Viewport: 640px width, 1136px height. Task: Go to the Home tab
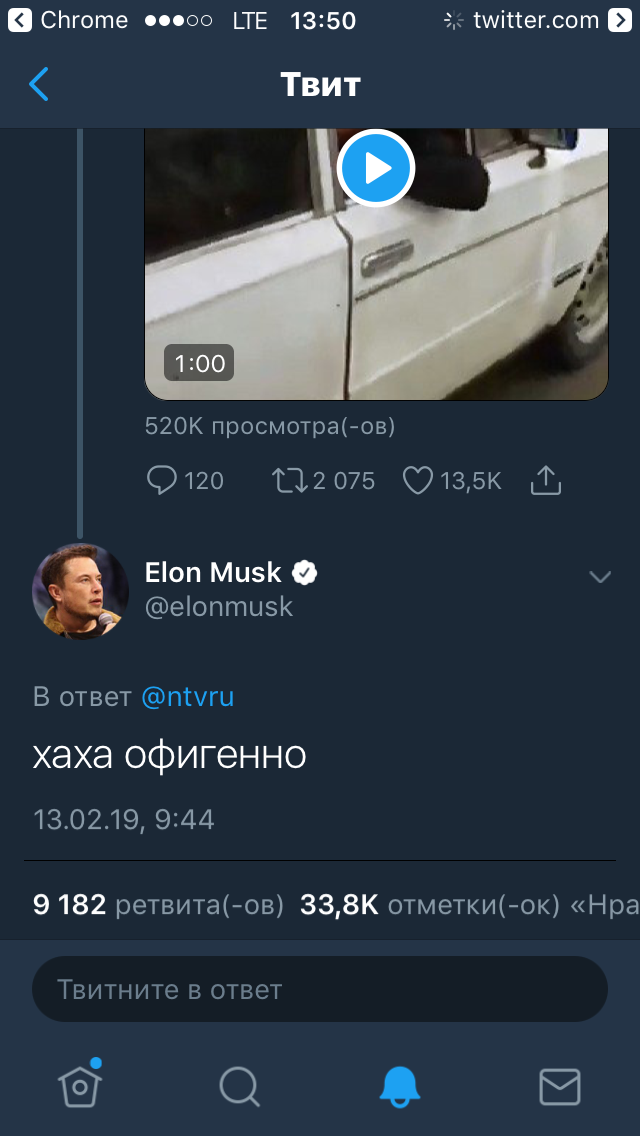click(80, 1084)
